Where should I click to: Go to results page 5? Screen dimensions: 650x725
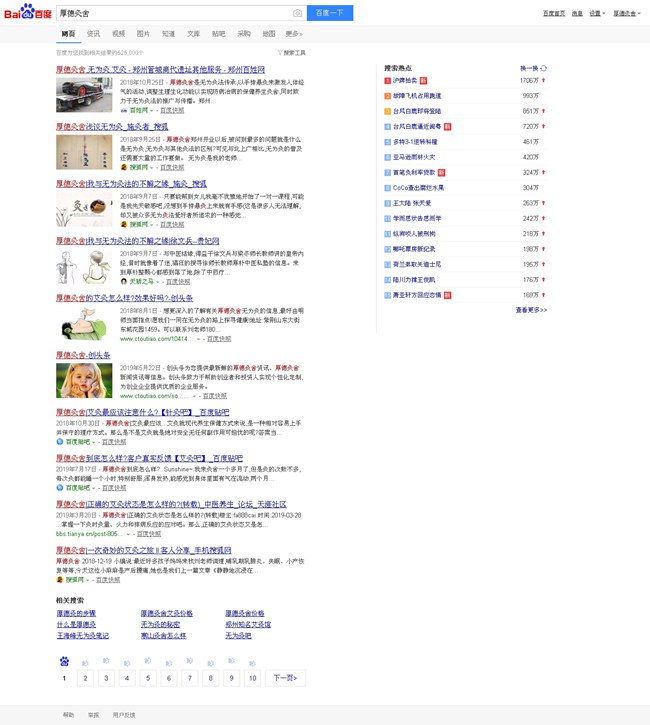tap(148, 678)
